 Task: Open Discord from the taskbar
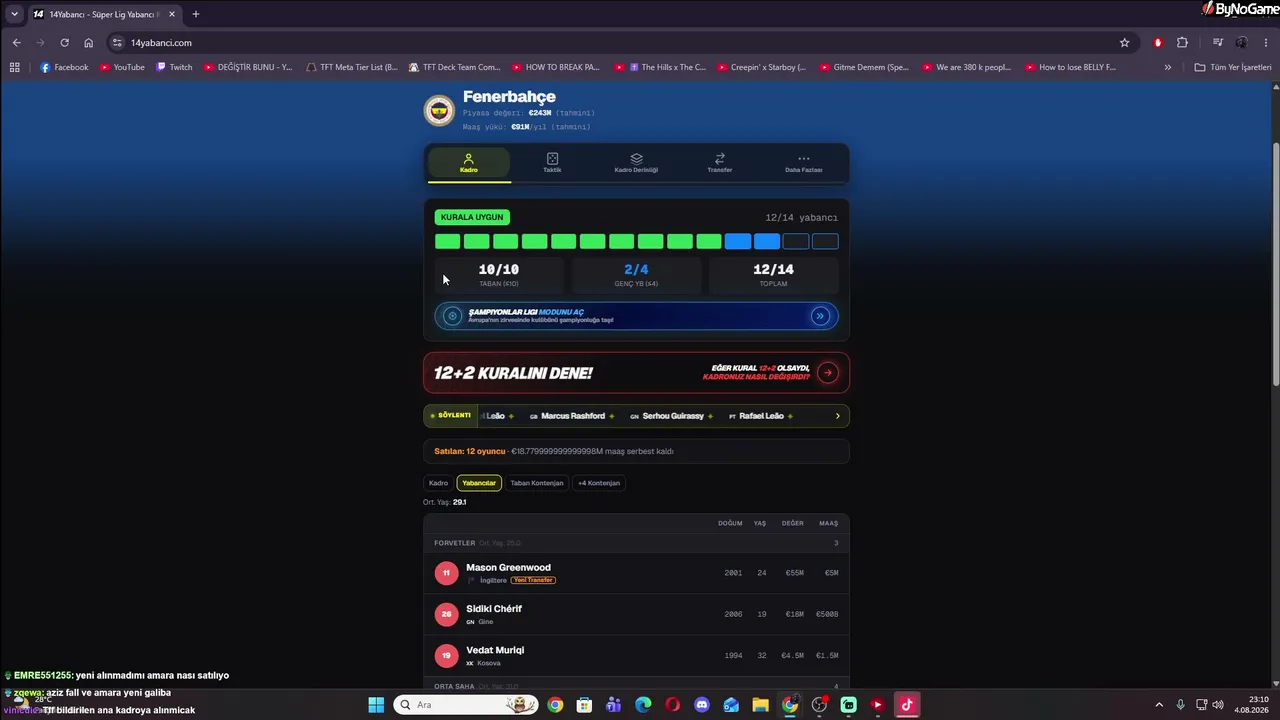pos(702,705)
